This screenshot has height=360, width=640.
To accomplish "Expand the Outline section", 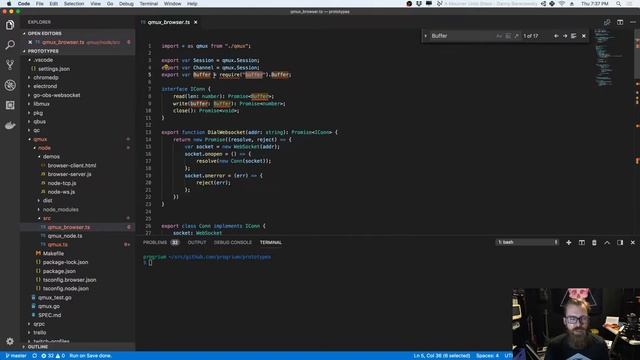I will coord(78,347).
